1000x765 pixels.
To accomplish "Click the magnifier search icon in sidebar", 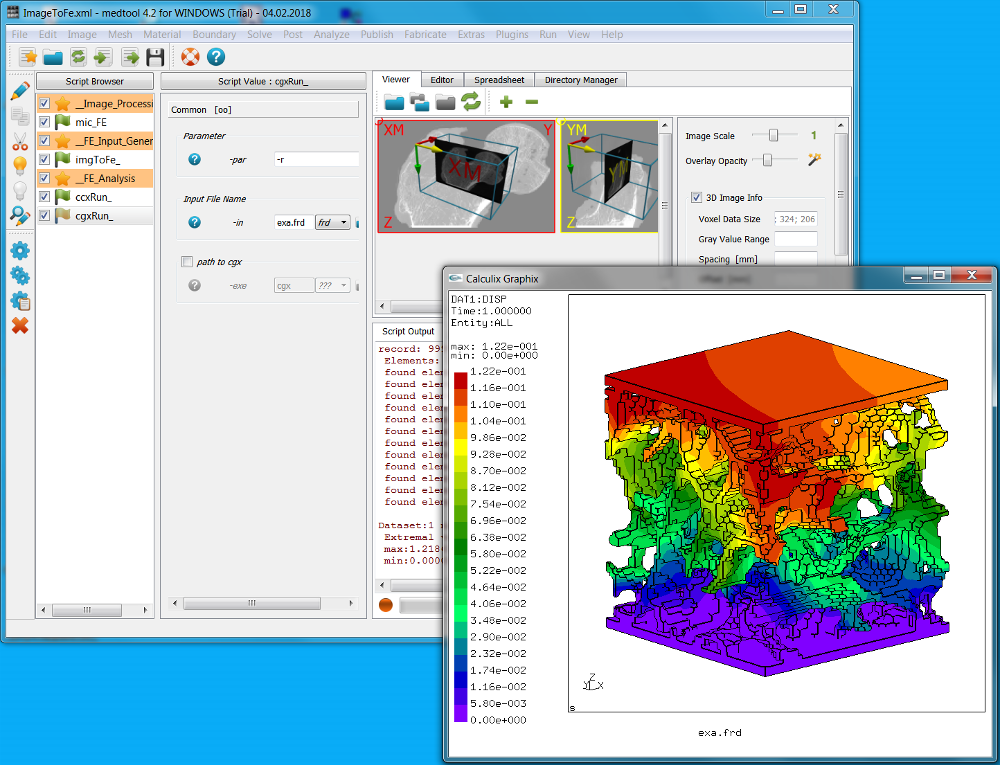I will click(20, 216).
